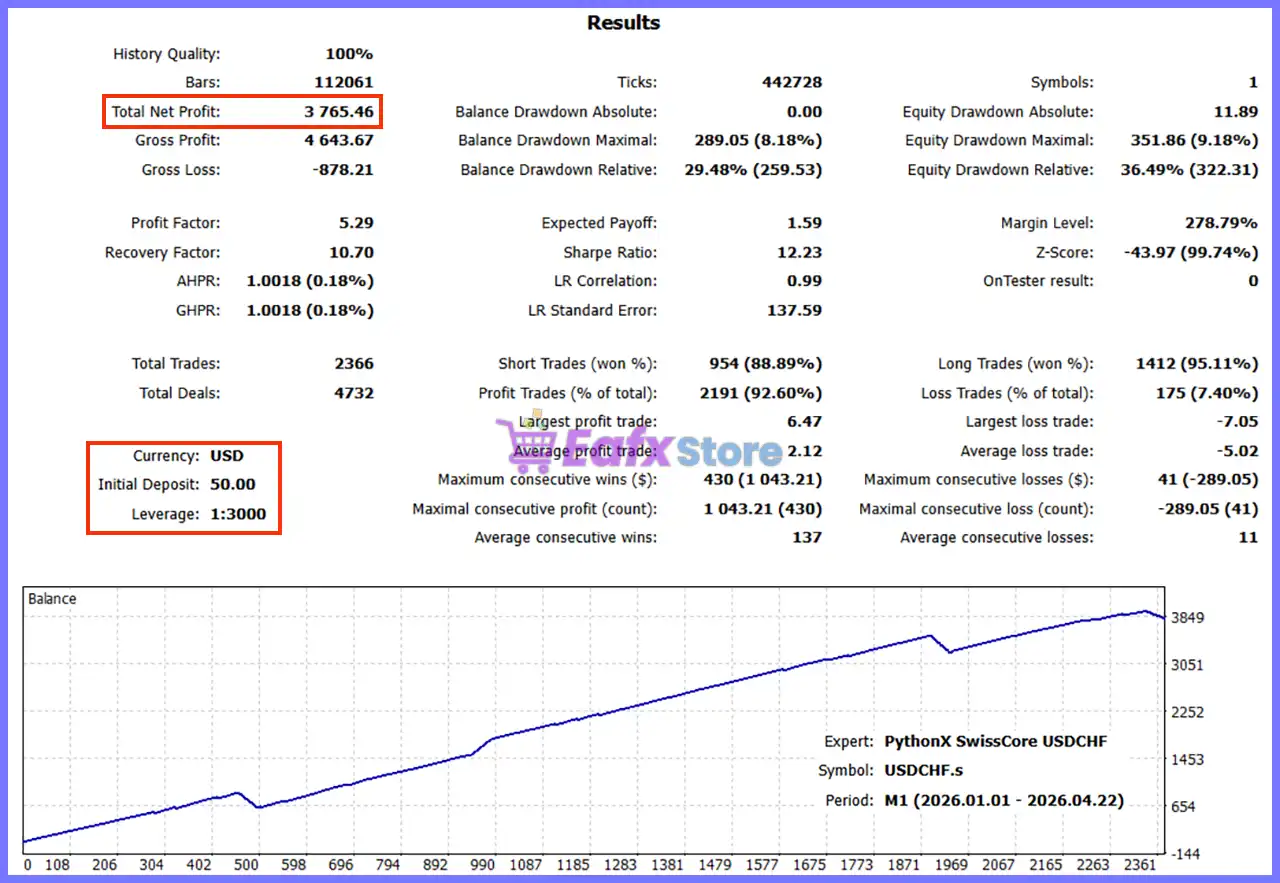Click the Profit Factor value 5.29
Screen dimensions: 1280x883
point(357,223)
